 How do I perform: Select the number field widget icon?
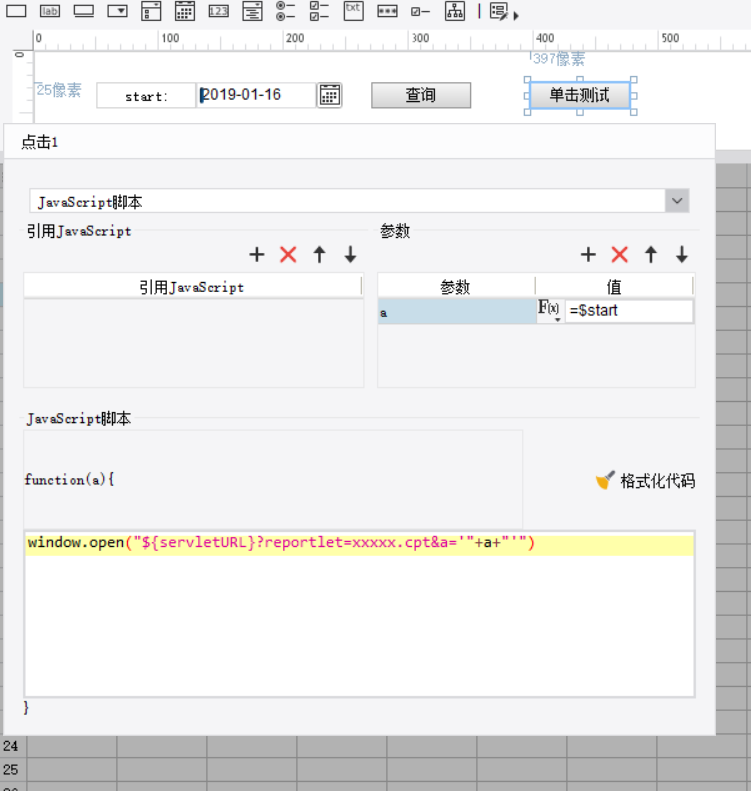click(218, 11)
